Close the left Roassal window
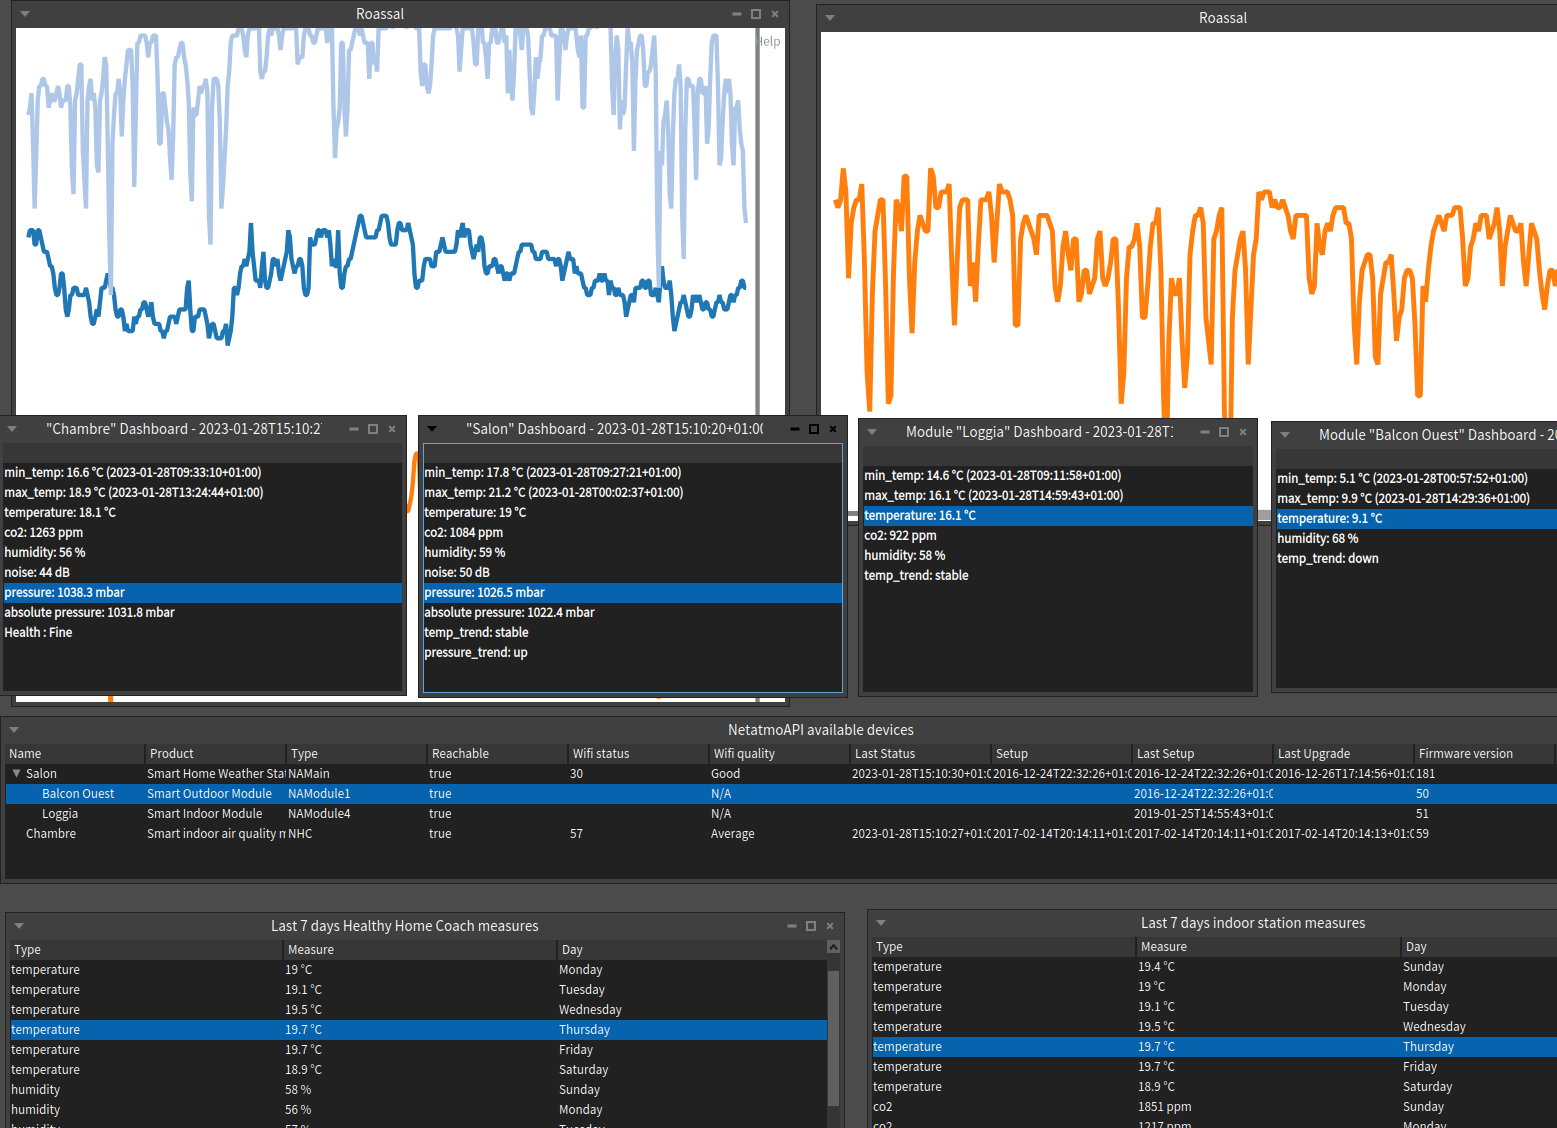Viewport: 1557px width, 1128px height. coord(775,14)
